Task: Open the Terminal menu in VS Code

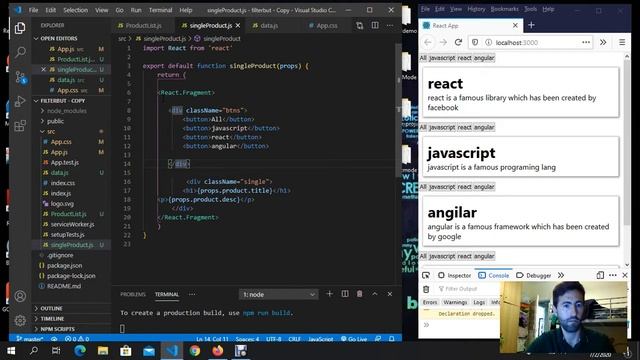Action: 160,10
